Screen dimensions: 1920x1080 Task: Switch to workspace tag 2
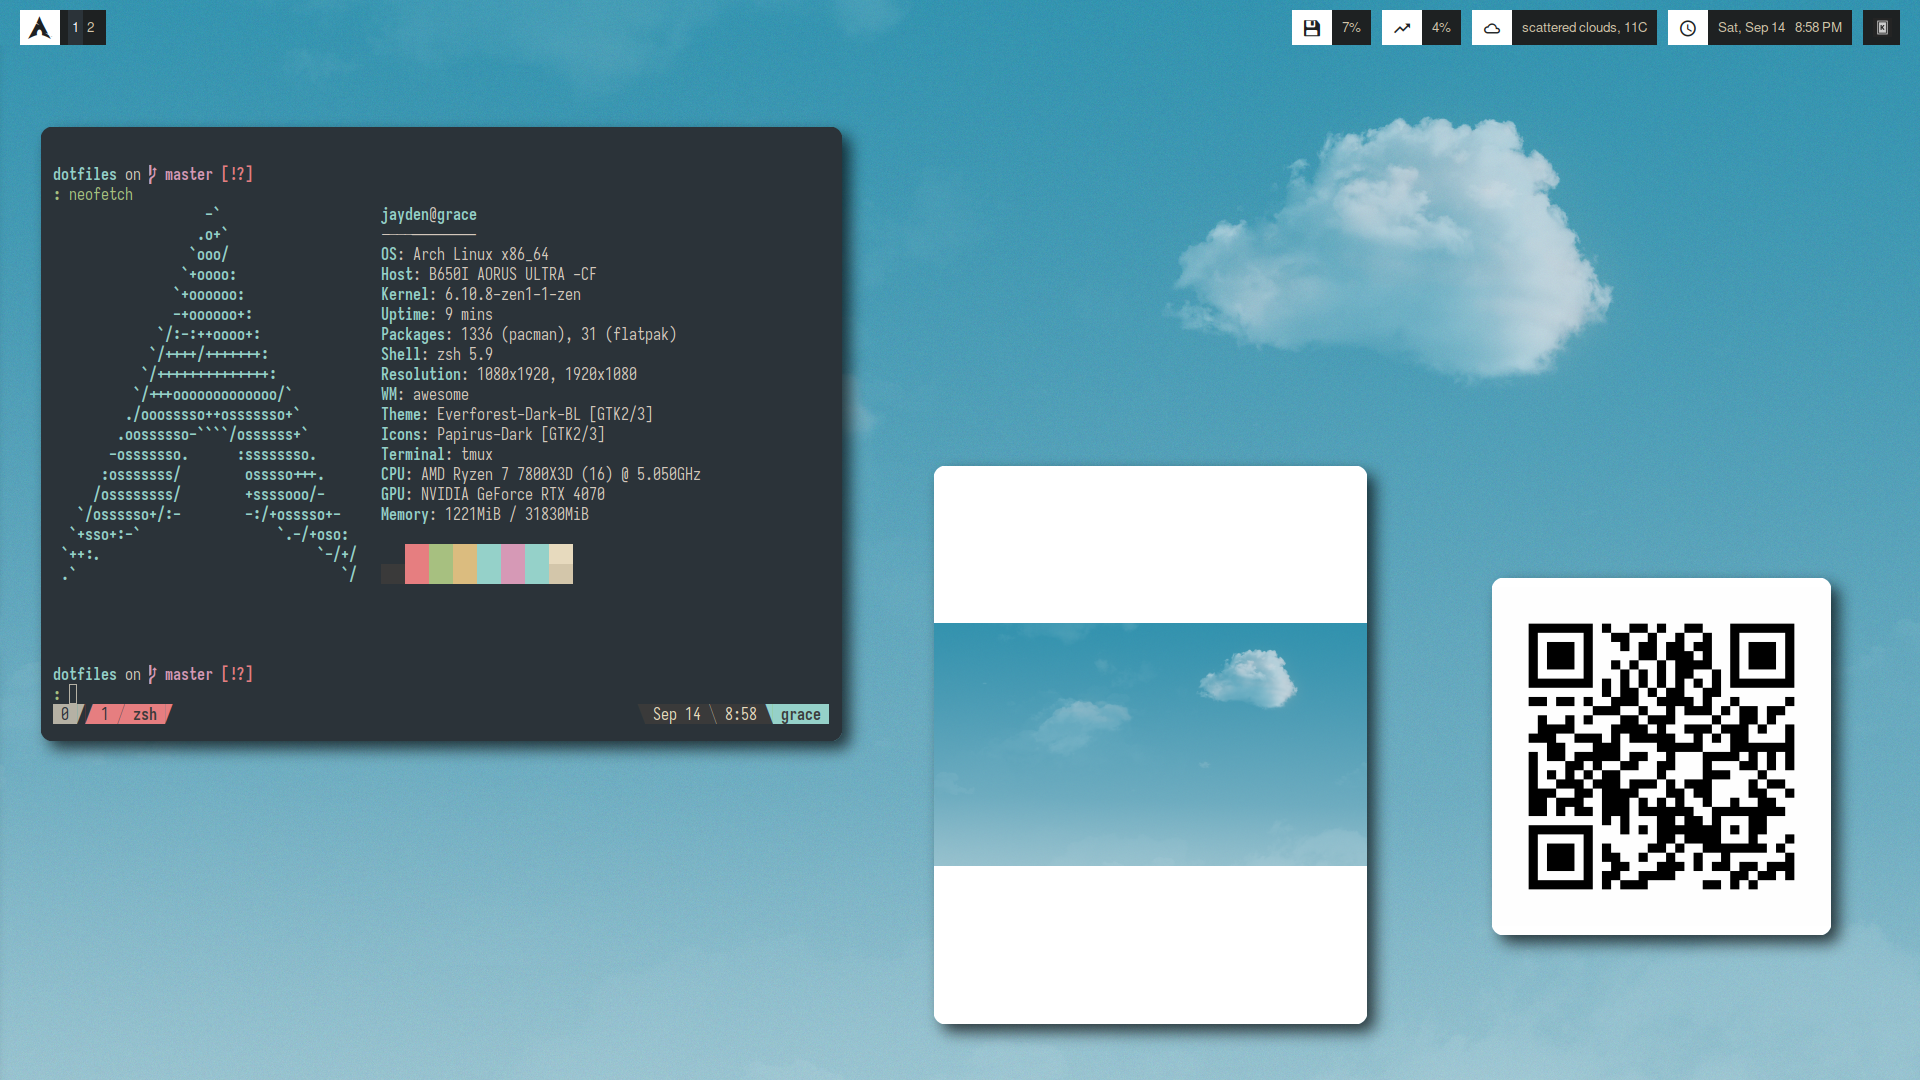(x=91, y=28)
